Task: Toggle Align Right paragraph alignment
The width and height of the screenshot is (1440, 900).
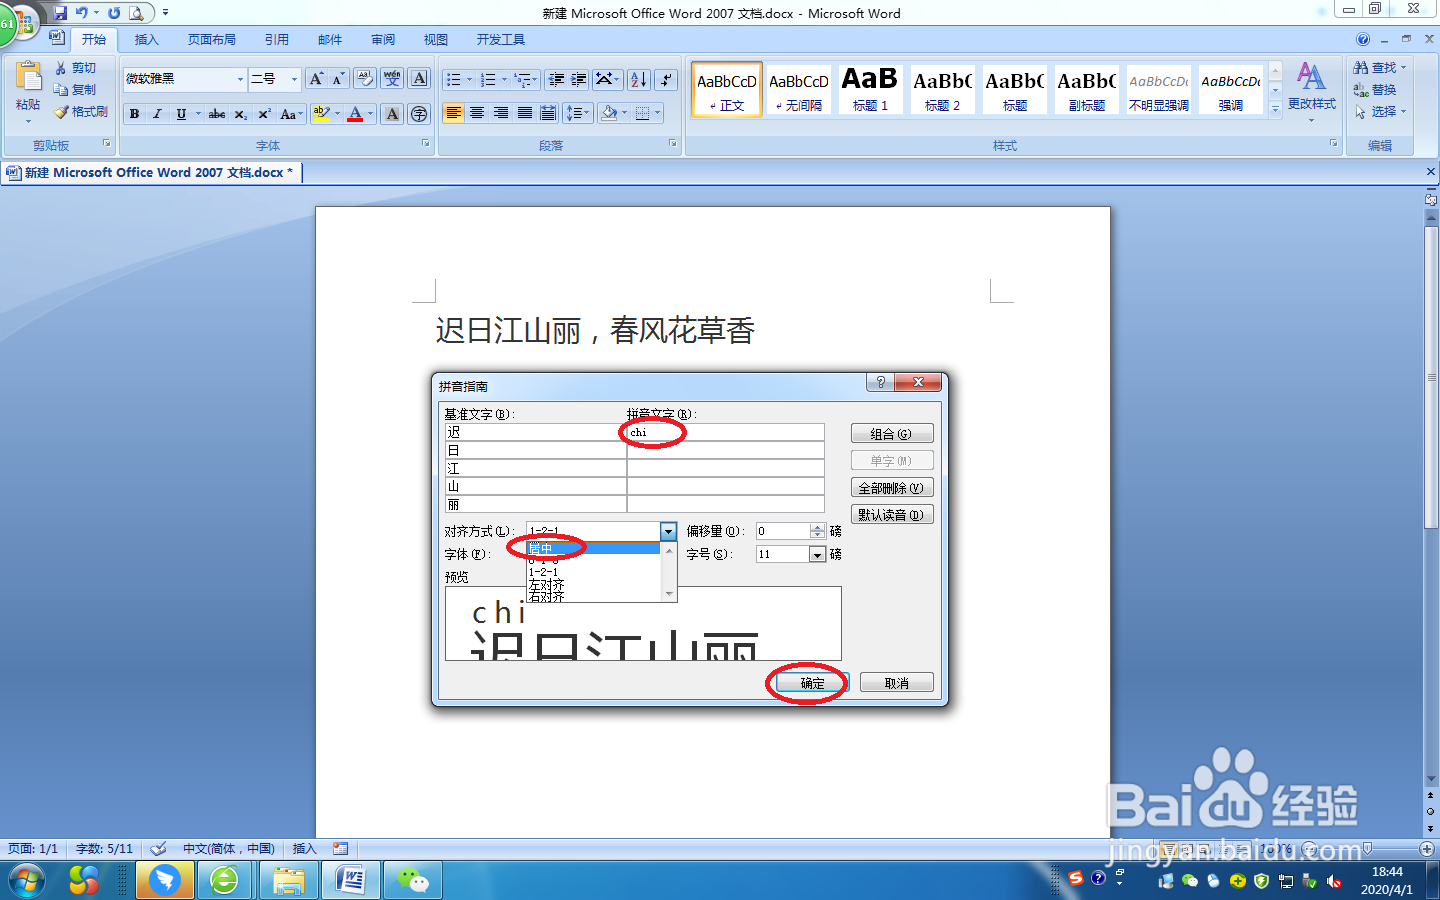Action: click(x=501, y=113)
